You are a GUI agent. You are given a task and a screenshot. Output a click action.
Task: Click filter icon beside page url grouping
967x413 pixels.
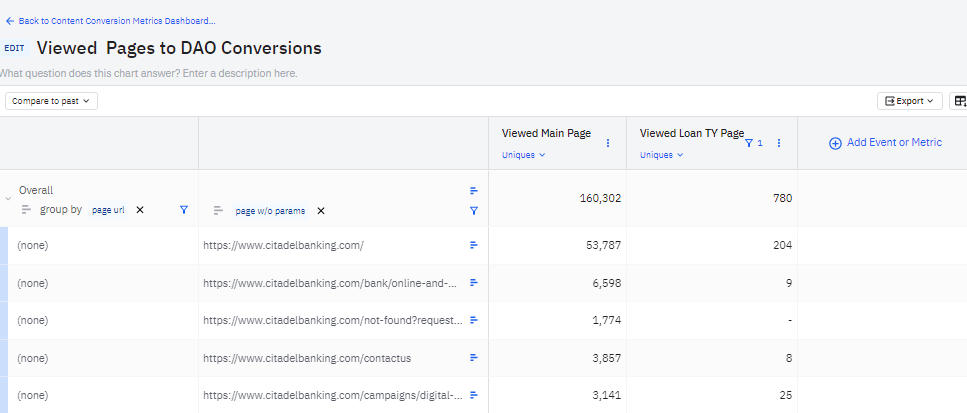click(183, 210)
